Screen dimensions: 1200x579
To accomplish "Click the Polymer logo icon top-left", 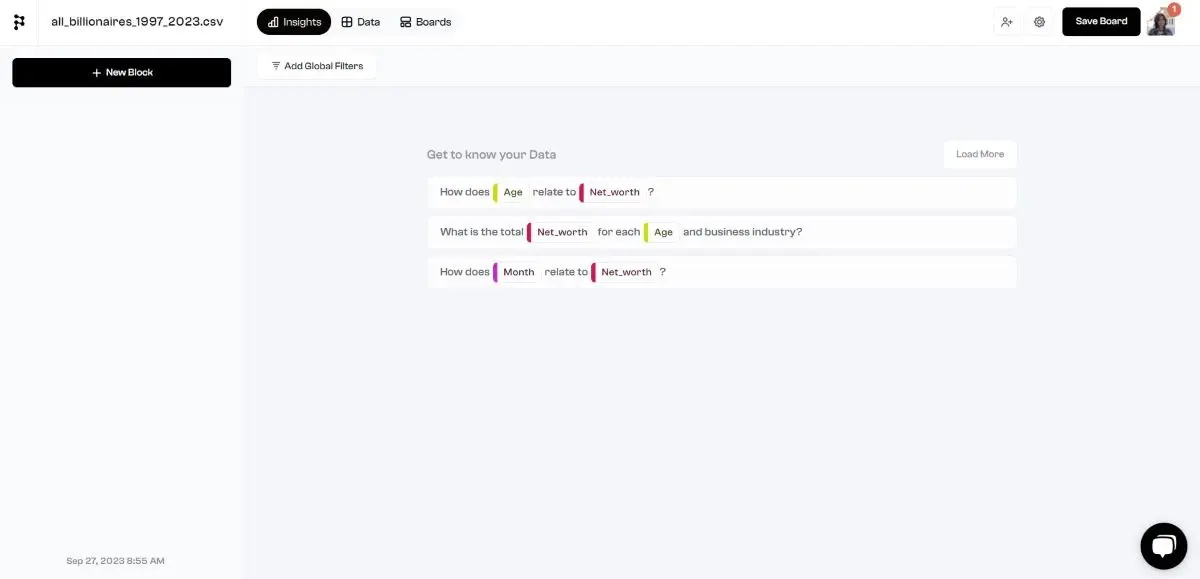I will click(x=19, y=21).
